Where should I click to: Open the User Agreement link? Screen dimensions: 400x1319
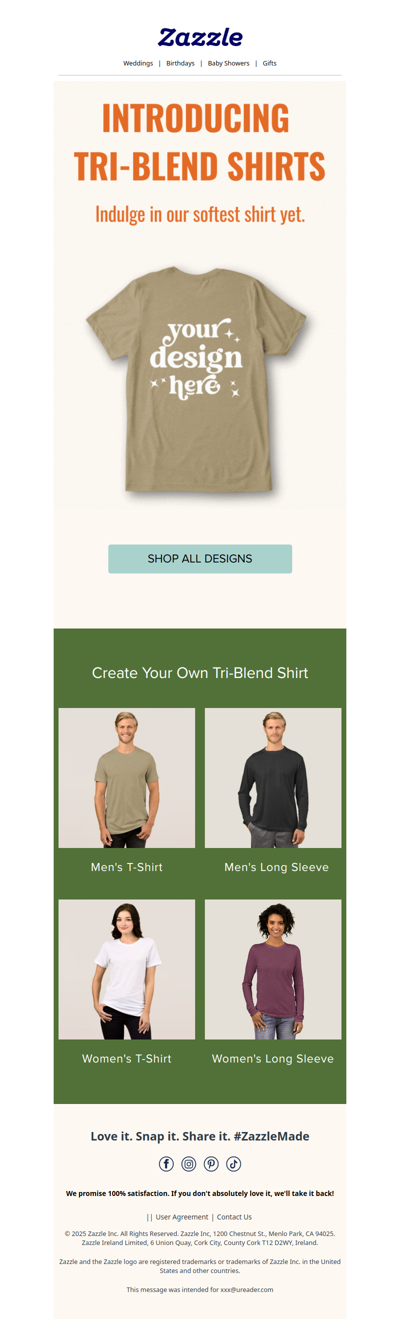point(182,1217)
